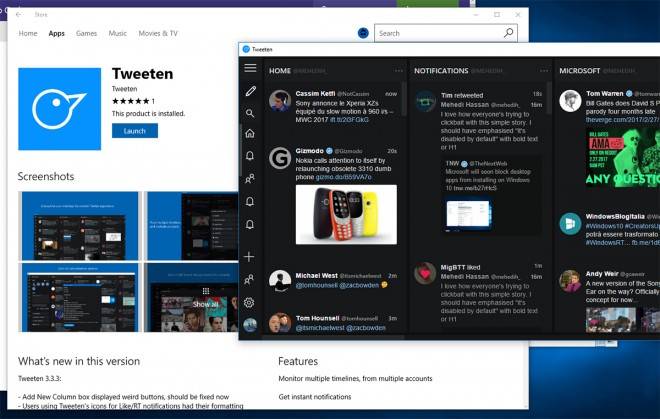Open Tweeten settings with the gear icon
The image size is (660, 419).
coord(249,302)
